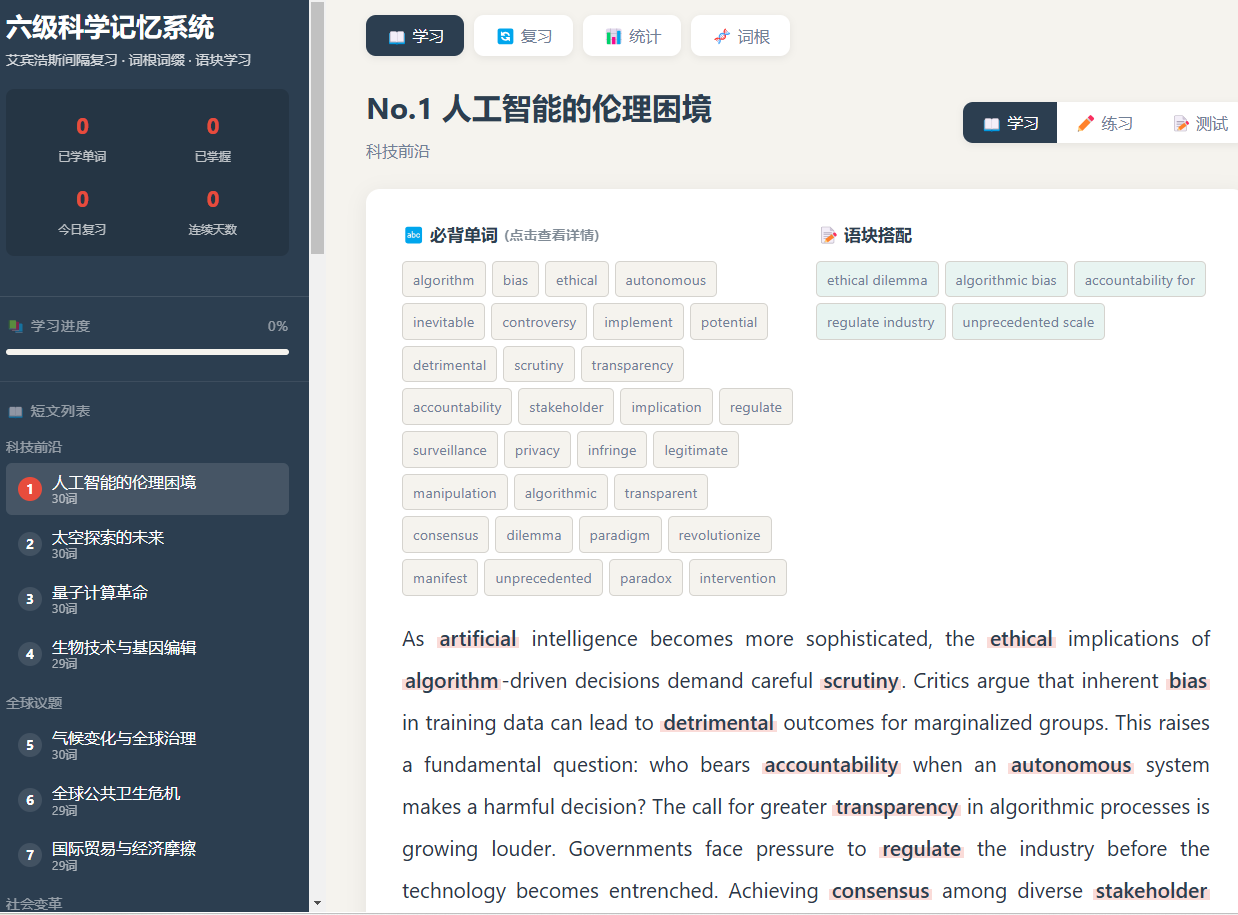The image size is (1238, 915).
Task: Click the sidebar scrollbar down arrow
Action: (x=317, y=903)
